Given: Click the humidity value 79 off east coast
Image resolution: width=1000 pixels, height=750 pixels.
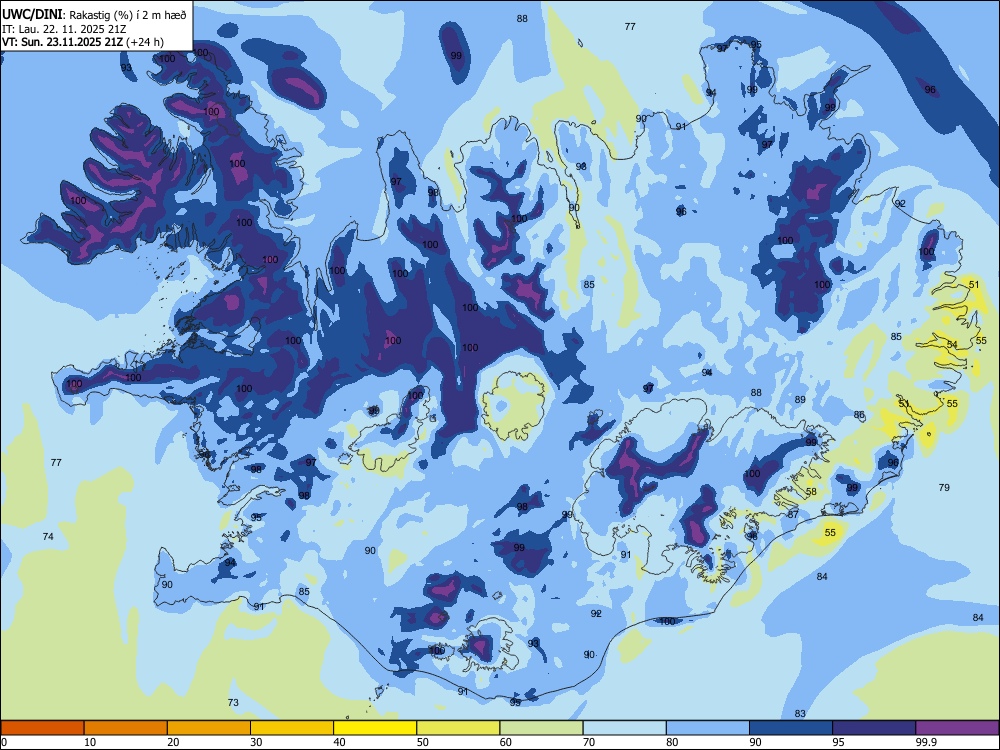Looking at the screenshot, I should point(945,487).
